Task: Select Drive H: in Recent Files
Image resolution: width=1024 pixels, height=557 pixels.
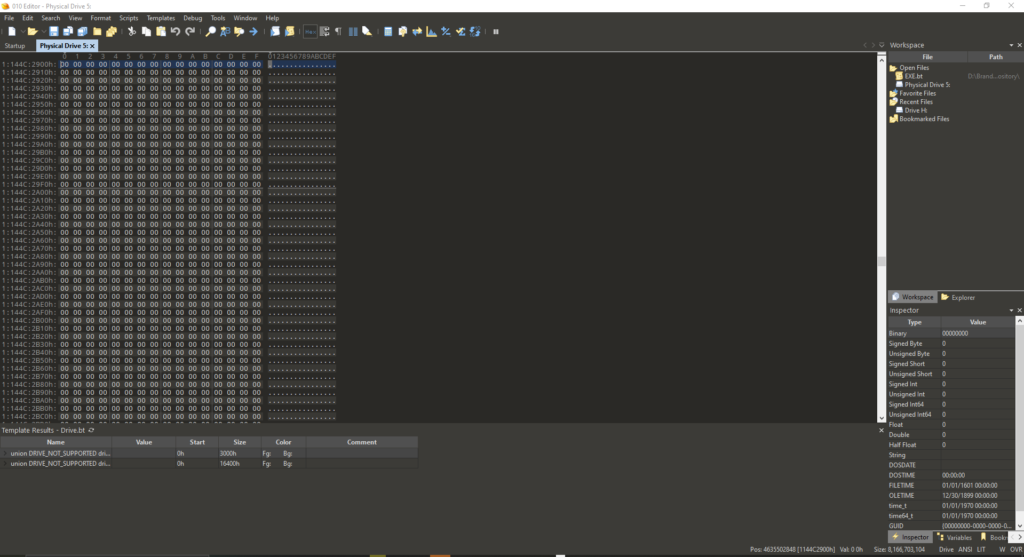Action: (x=915, y=110)
